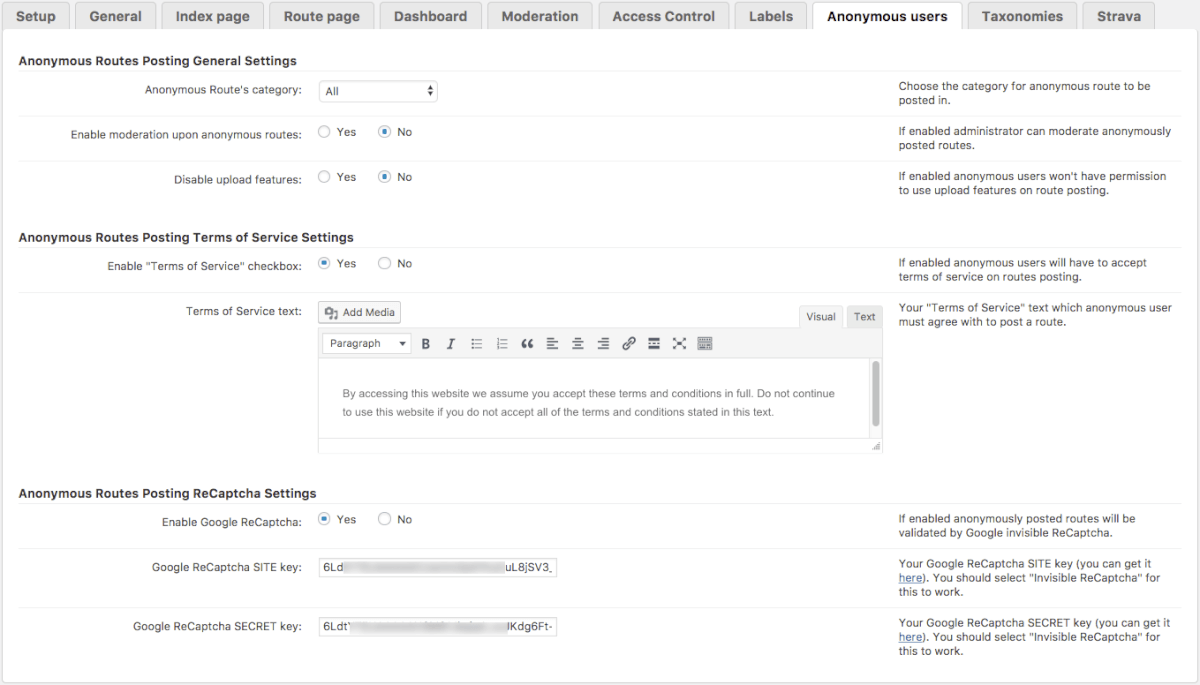The image size is (1200, 685).
Task: Toggle bold formatting in the editor
Action: click(x=426, y=344)
